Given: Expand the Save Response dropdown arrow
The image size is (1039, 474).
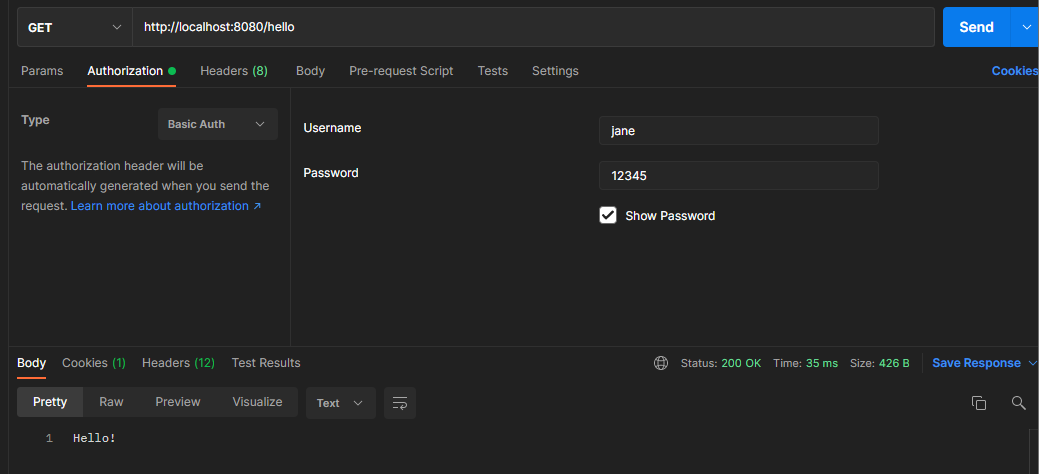Looking at the screenshot, I should [x=1032, y=363].
